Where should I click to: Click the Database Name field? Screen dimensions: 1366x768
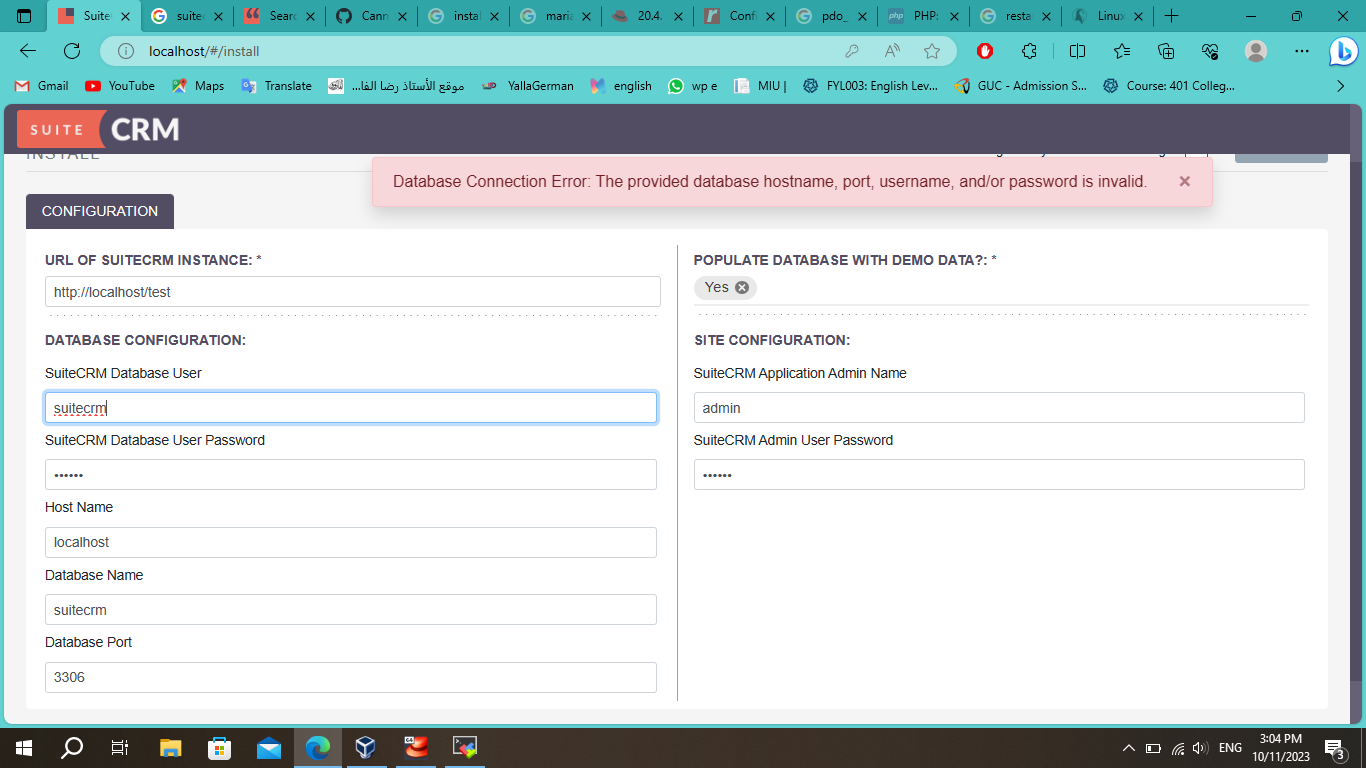[x=351, y=610]
